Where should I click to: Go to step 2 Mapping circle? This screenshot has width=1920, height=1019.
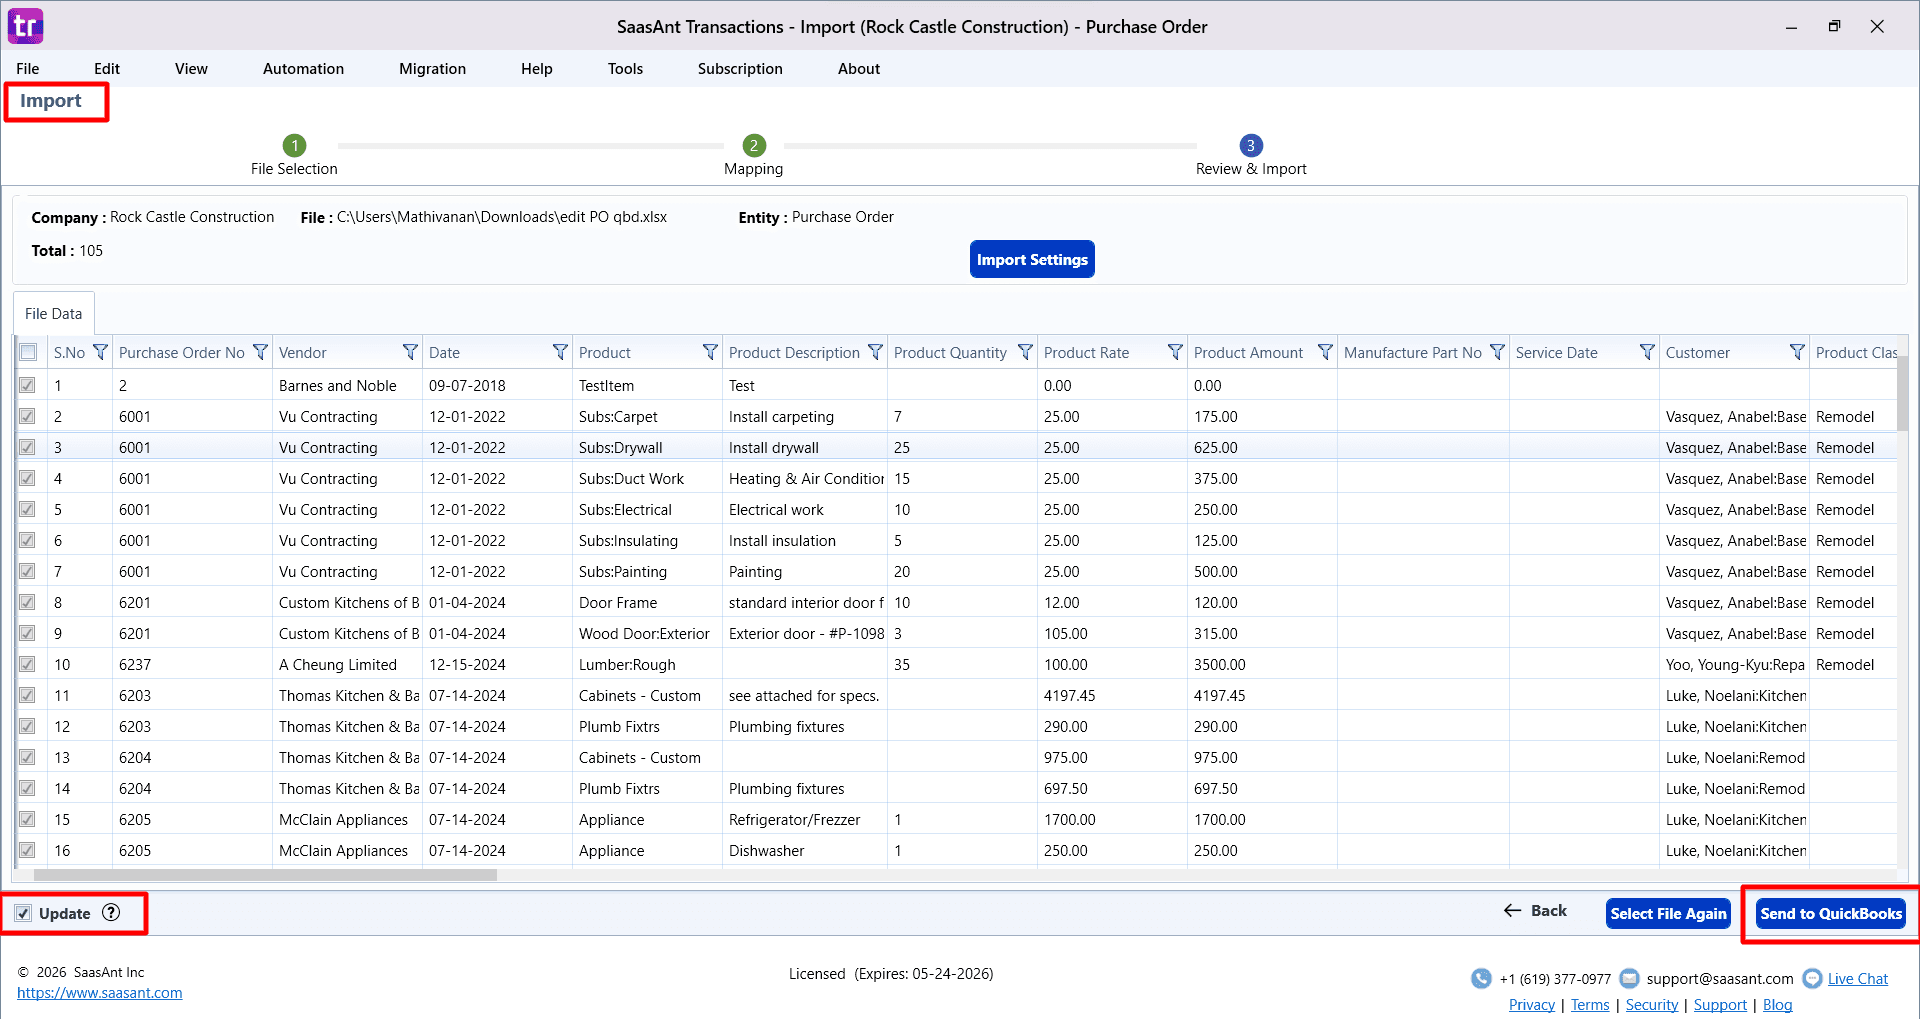pyautogui.click(x=754, y=145)
